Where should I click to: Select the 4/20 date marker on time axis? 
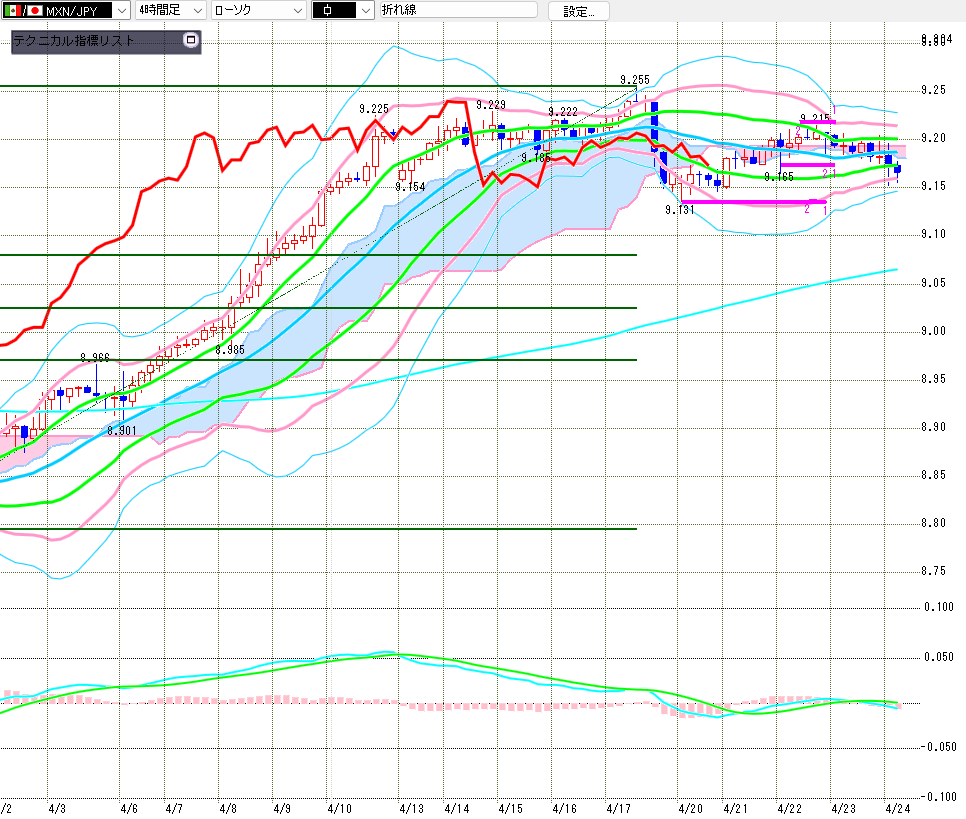click(689, 807)
